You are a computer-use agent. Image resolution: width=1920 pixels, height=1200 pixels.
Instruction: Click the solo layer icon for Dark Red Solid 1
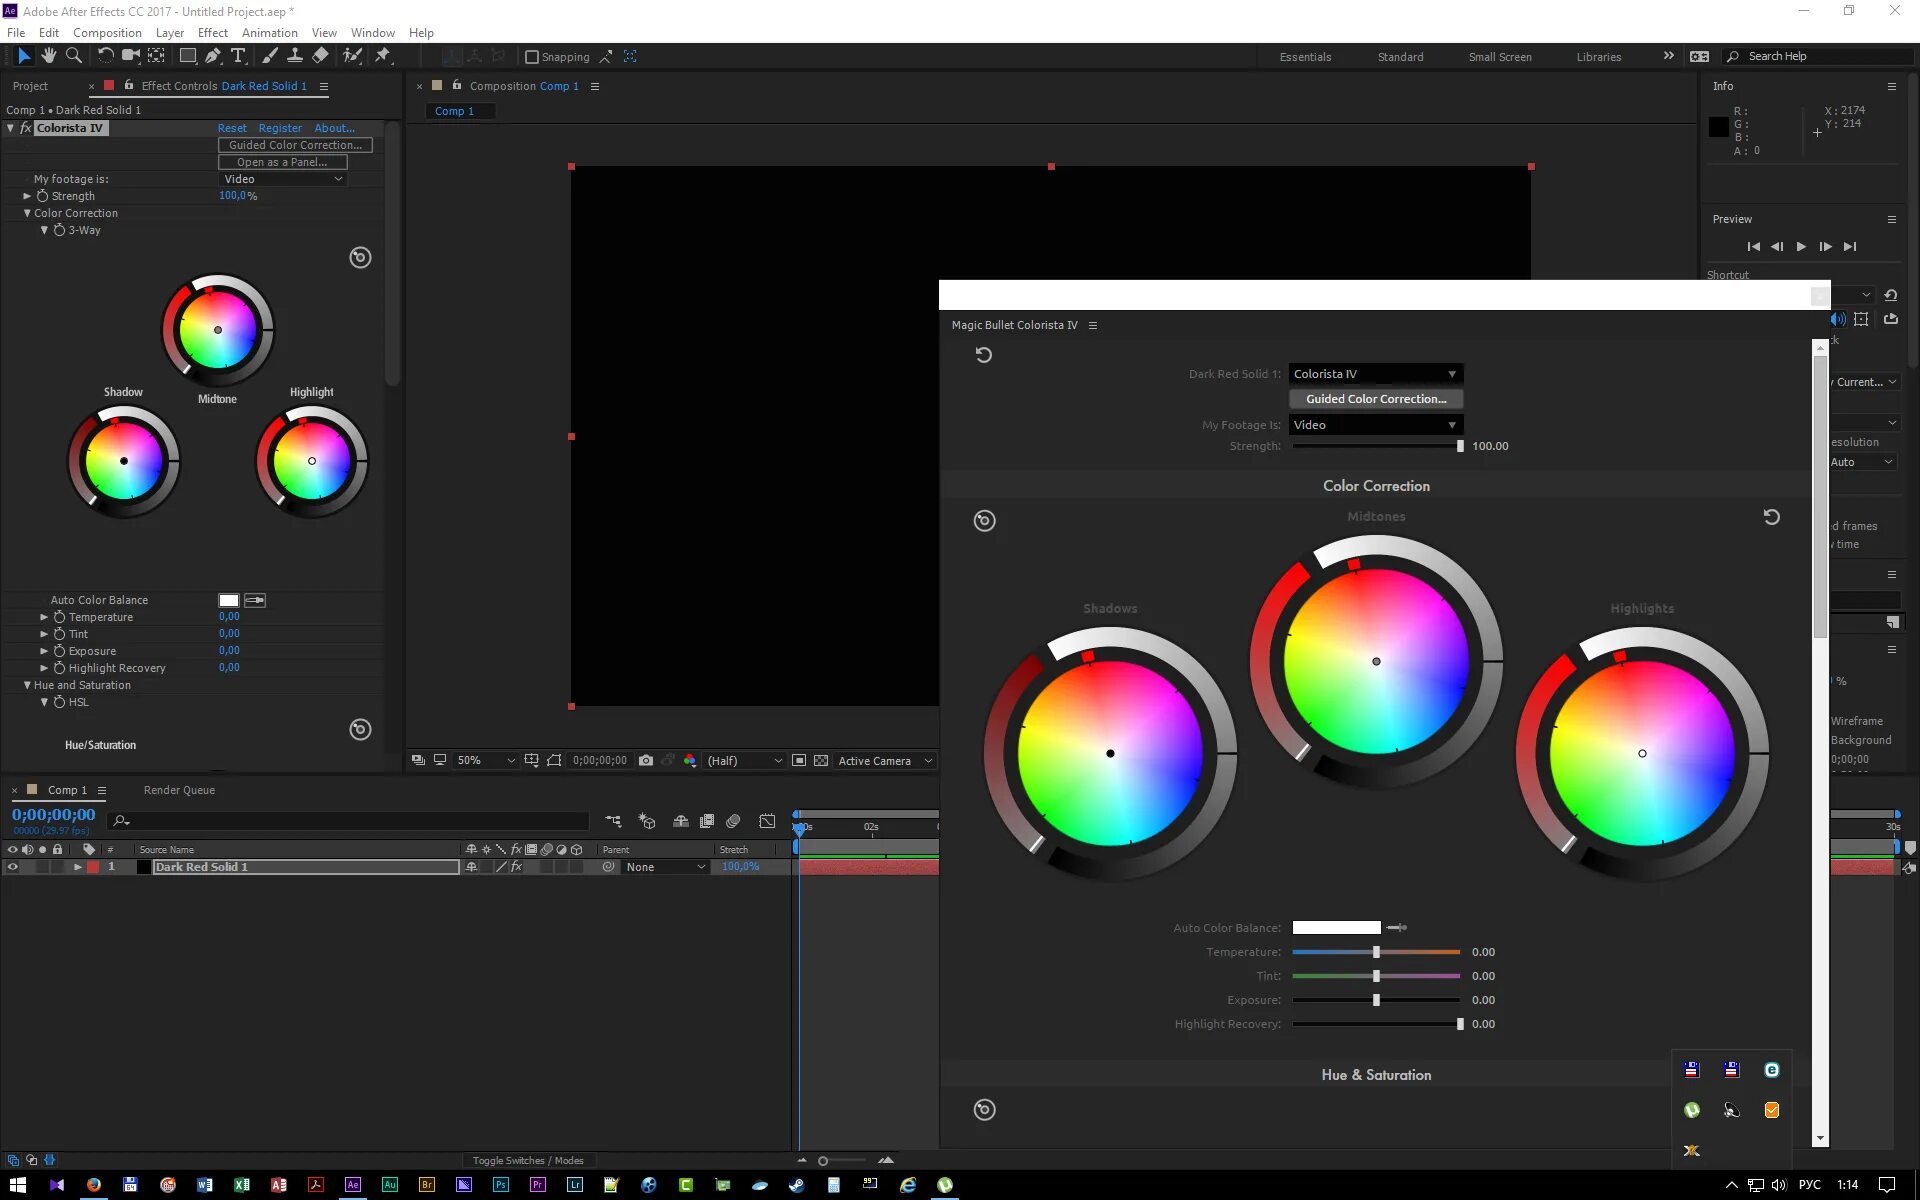(x=40, y=867)
